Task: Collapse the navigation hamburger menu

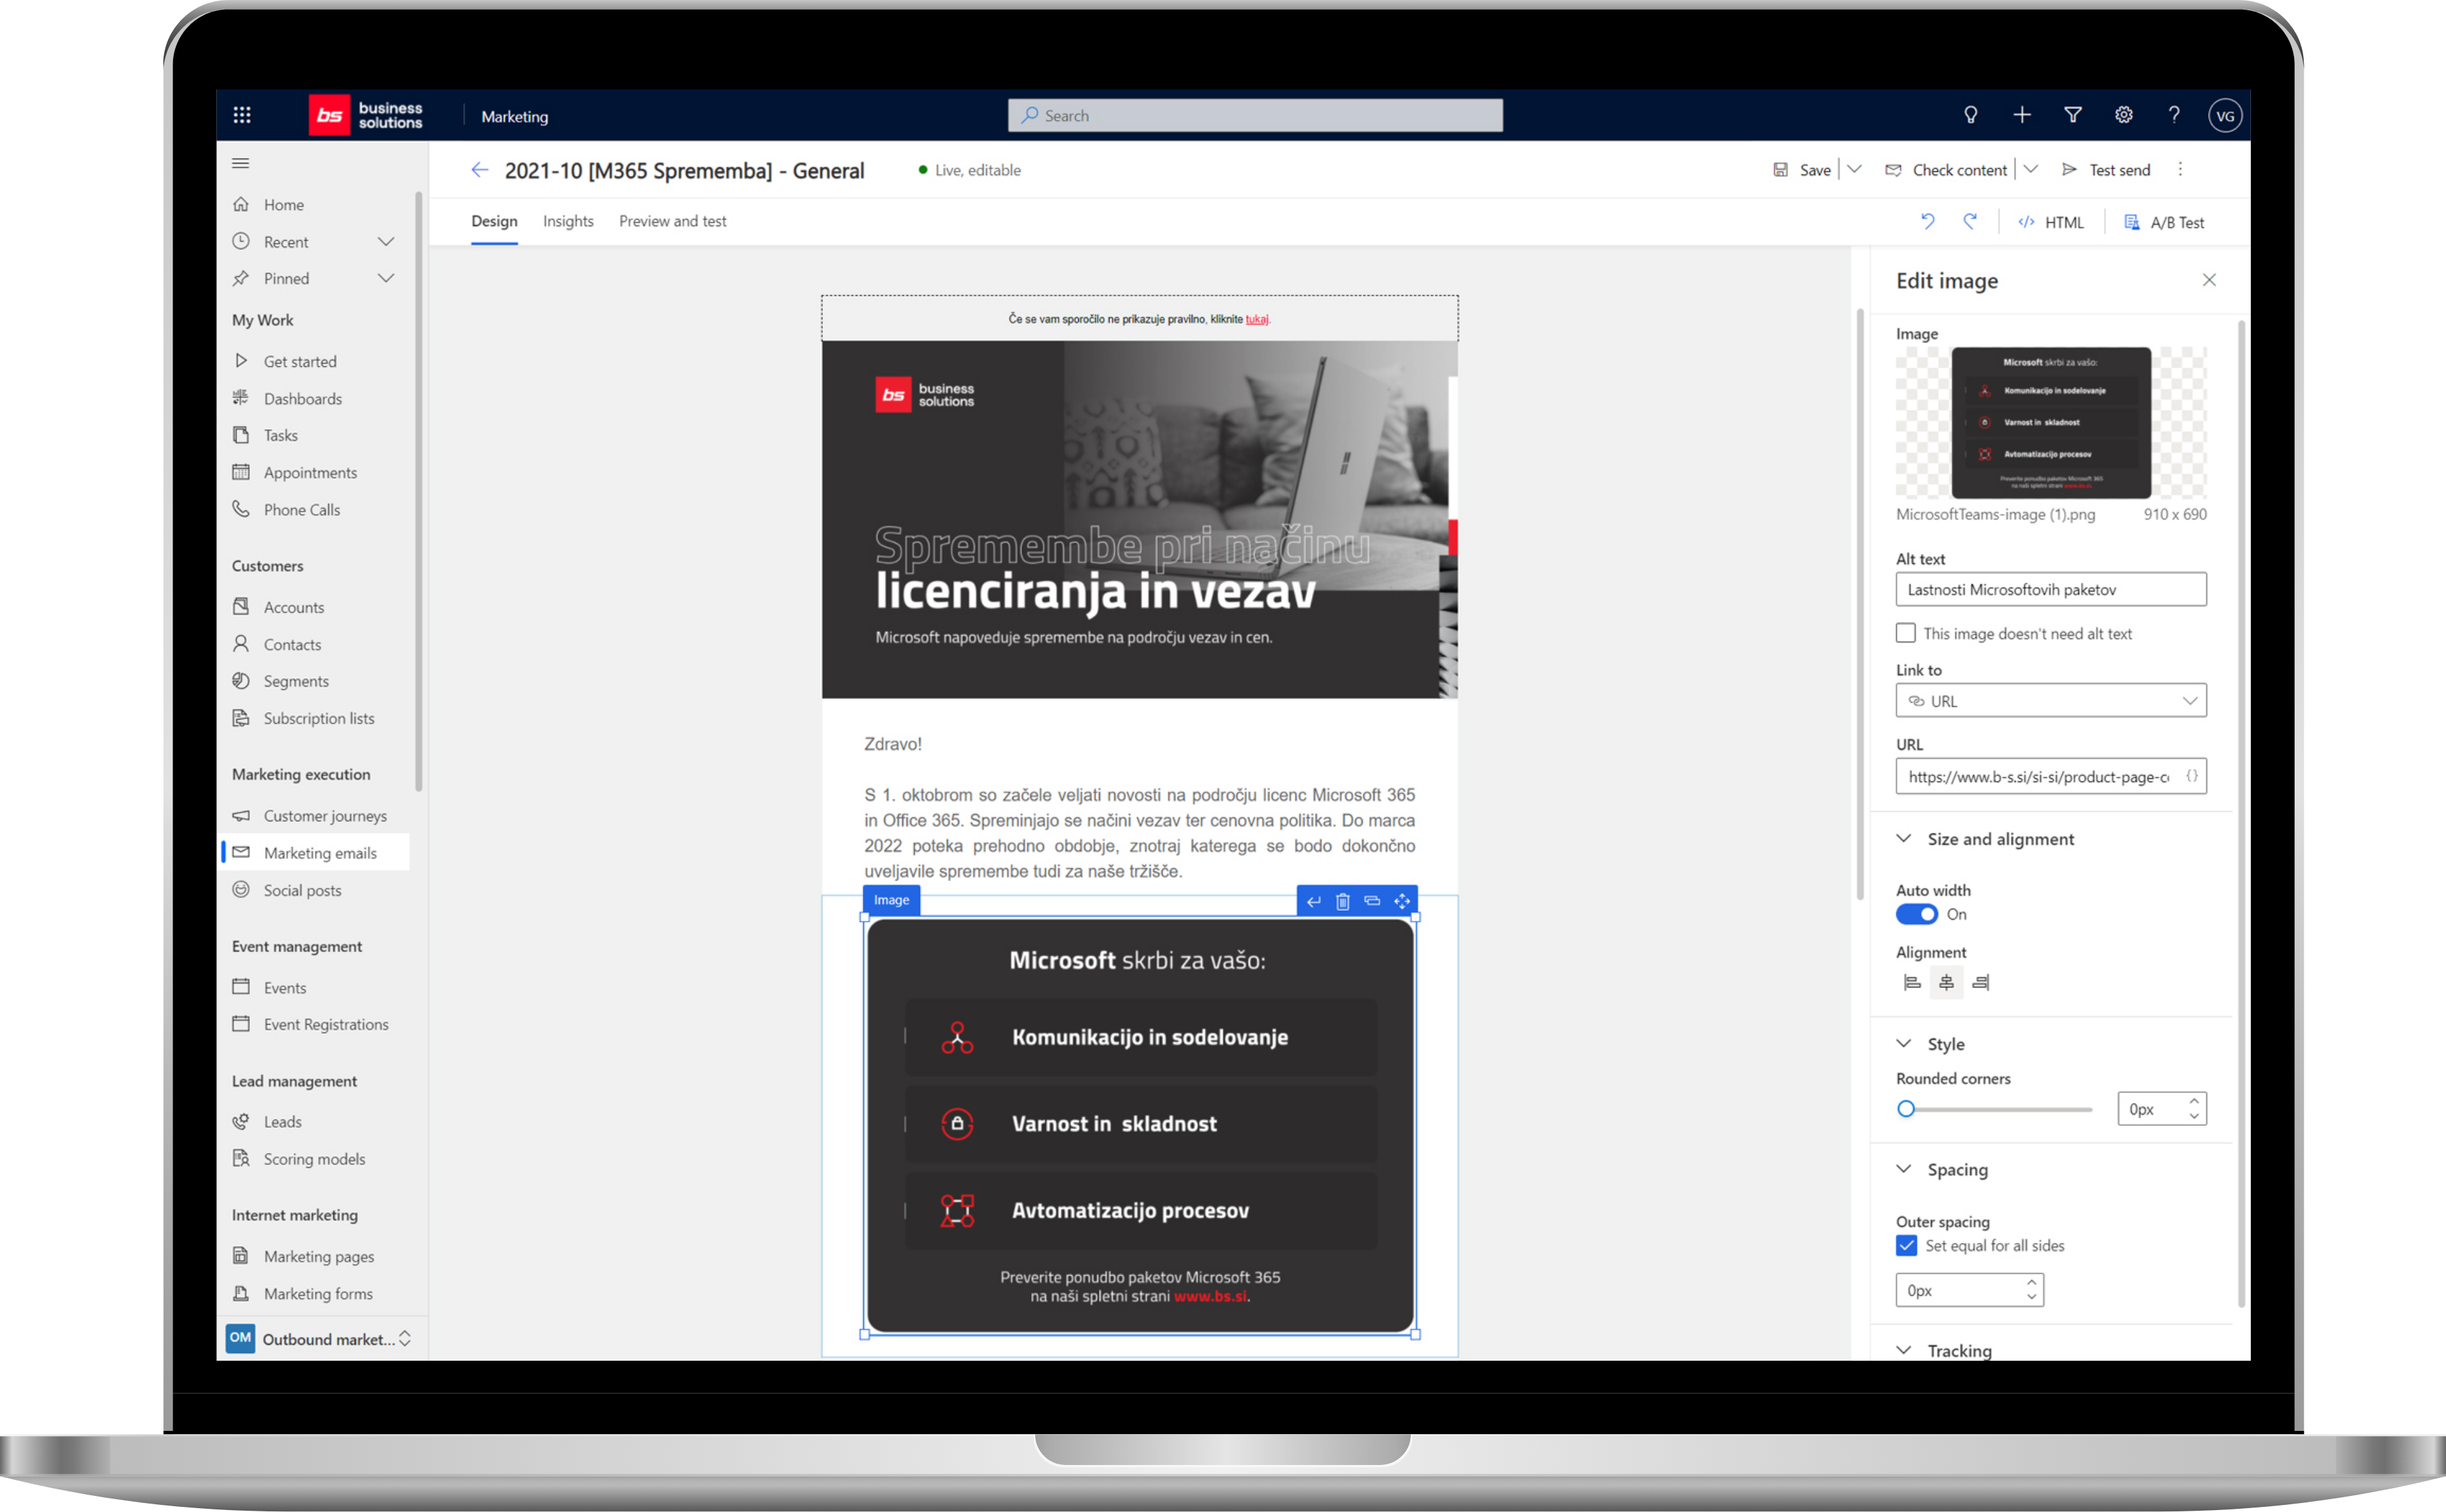Action: [x=241, y=163]
